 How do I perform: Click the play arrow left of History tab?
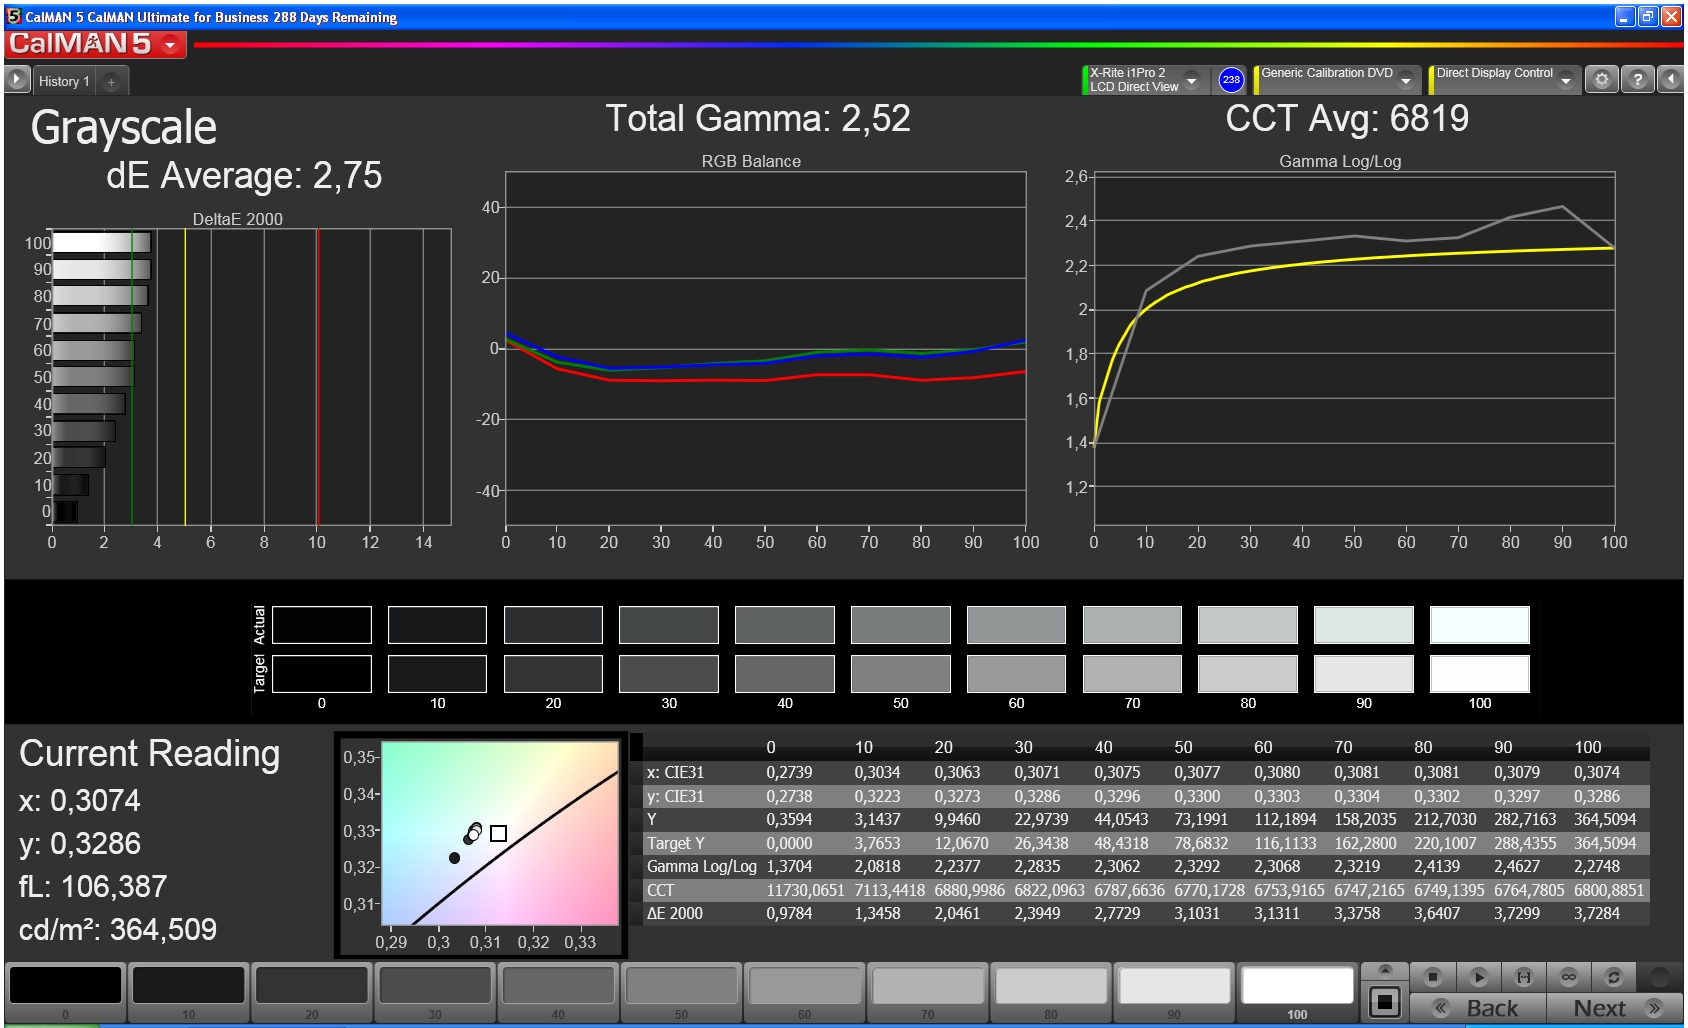[x=17, y=80]
